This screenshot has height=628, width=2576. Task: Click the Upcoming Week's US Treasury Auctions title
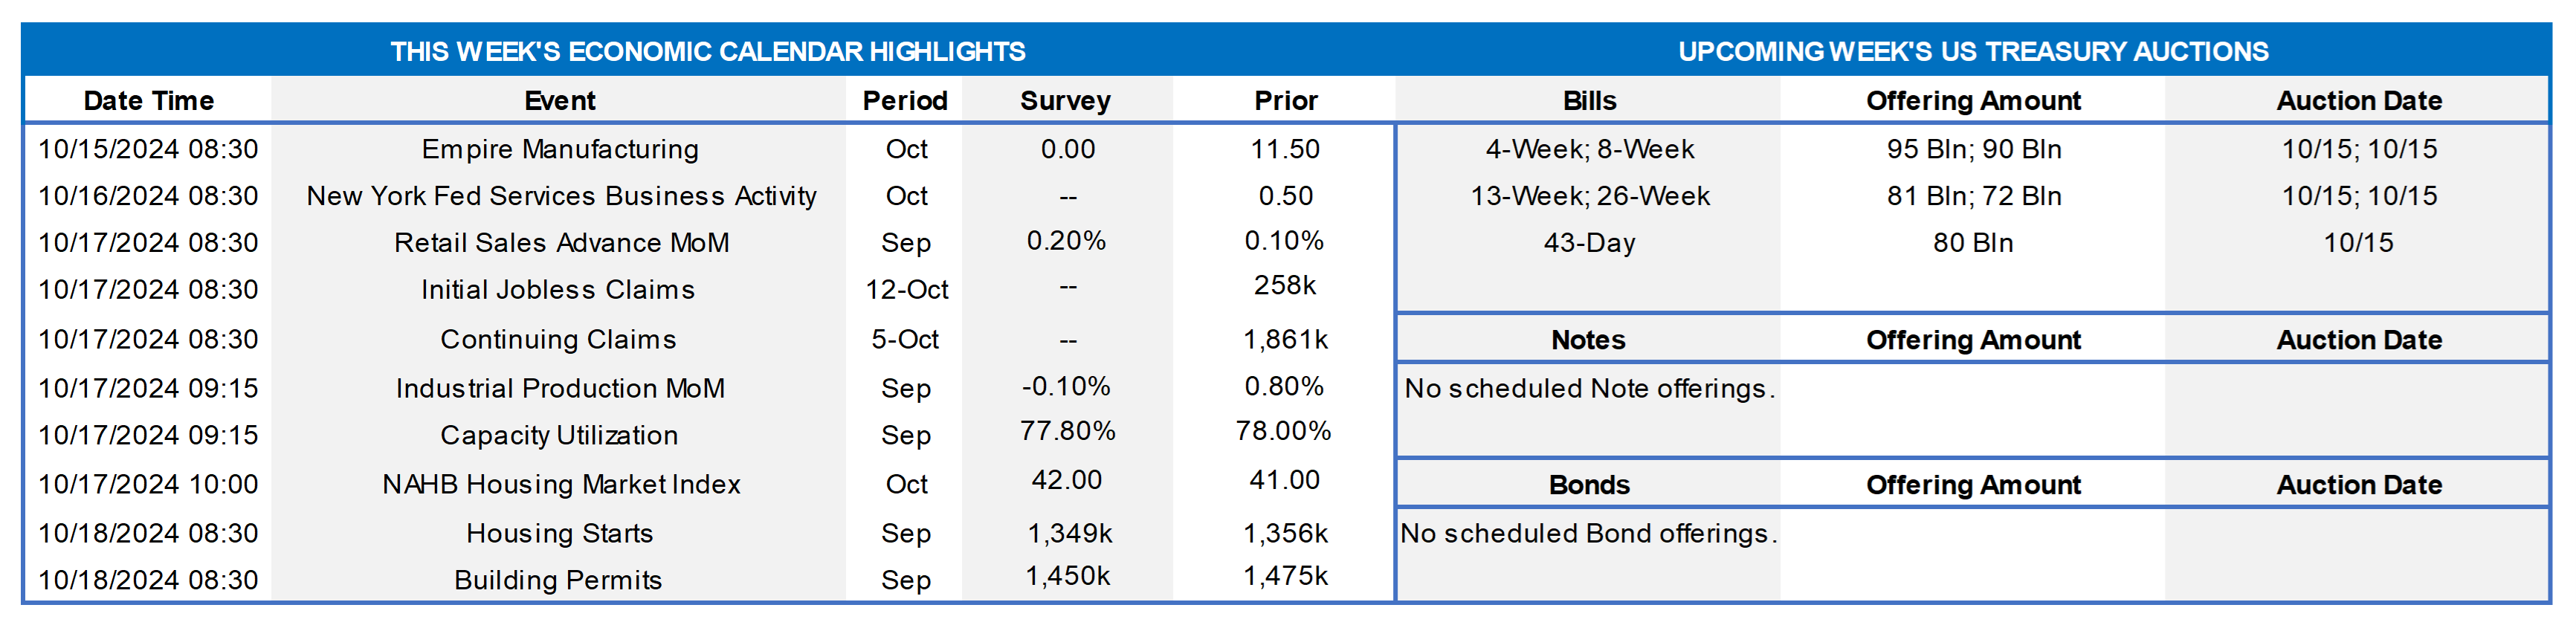[x=1973, y=51]
